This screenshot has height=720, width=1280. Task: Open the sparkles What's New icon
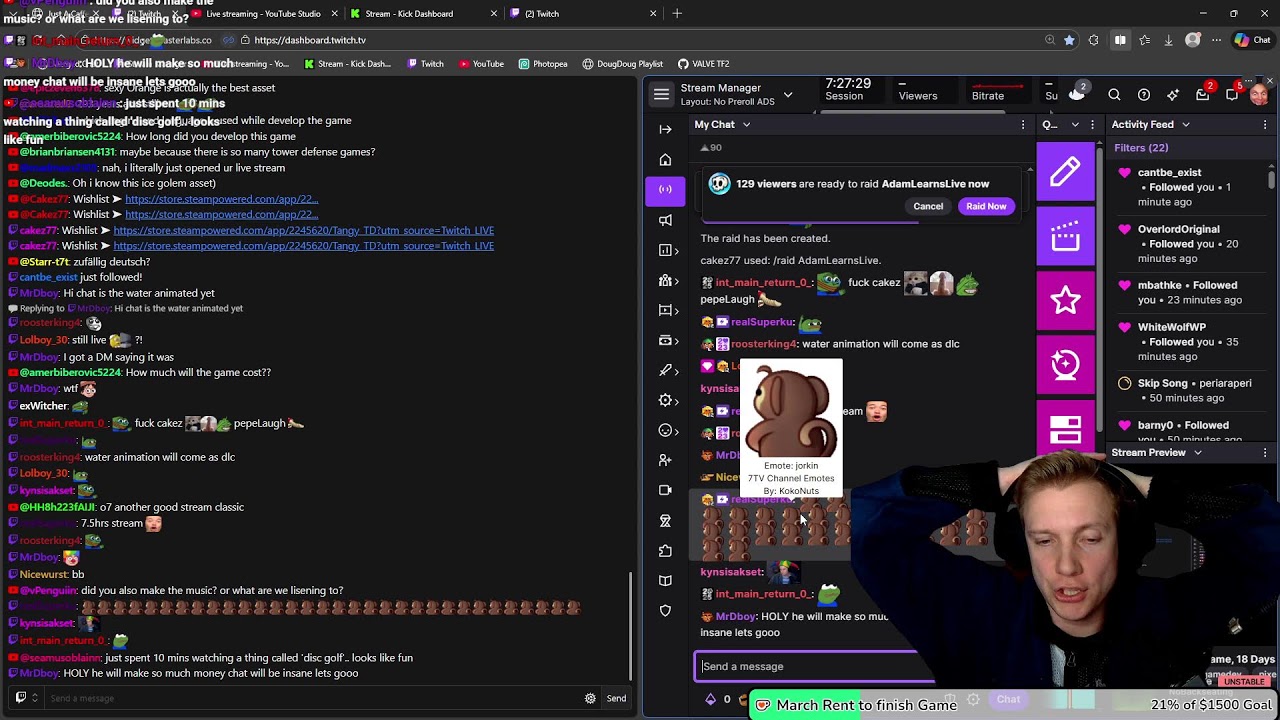pyautogui.click(x=1173, y=95)
